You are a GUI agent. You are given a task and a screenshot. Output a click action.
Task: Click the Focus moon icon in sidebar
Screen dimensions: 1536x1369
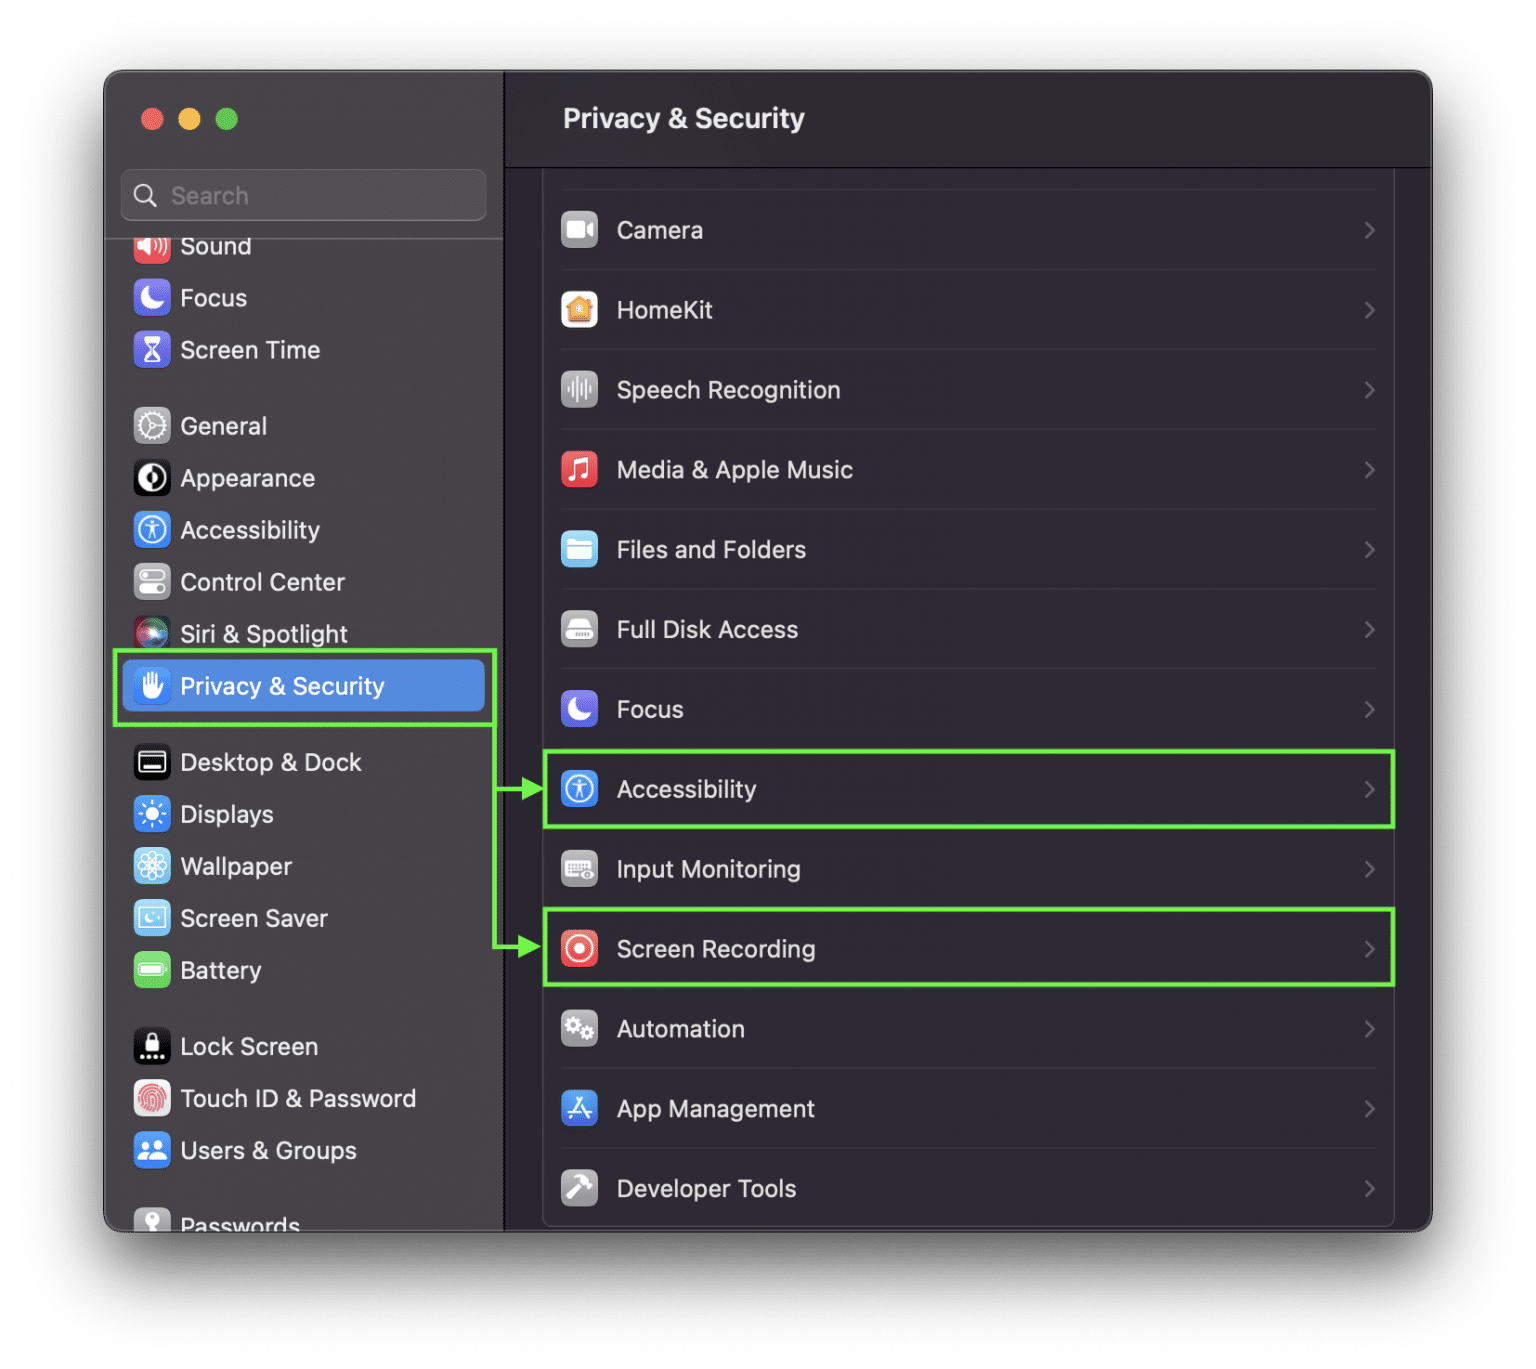pos(152,298)
